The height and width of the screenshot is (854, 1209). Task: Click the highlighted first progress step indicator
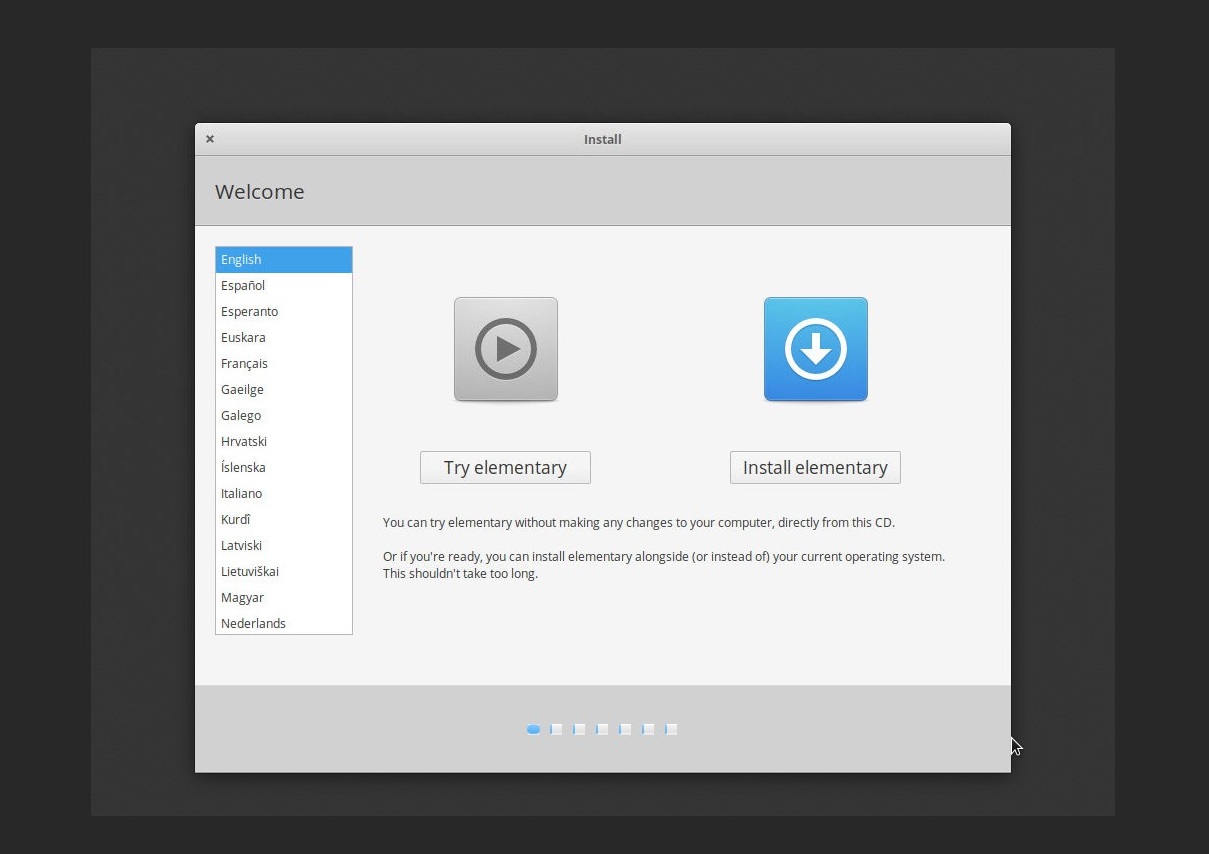[x=533, y=730]
